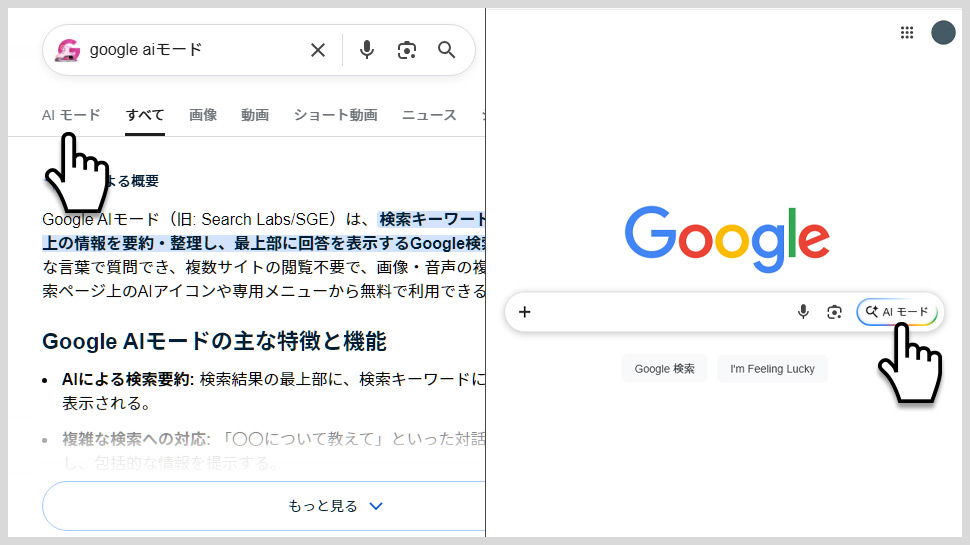Click the Google logo on the homepage
This screenshot has height=545, width=970.
pos(727,239)
